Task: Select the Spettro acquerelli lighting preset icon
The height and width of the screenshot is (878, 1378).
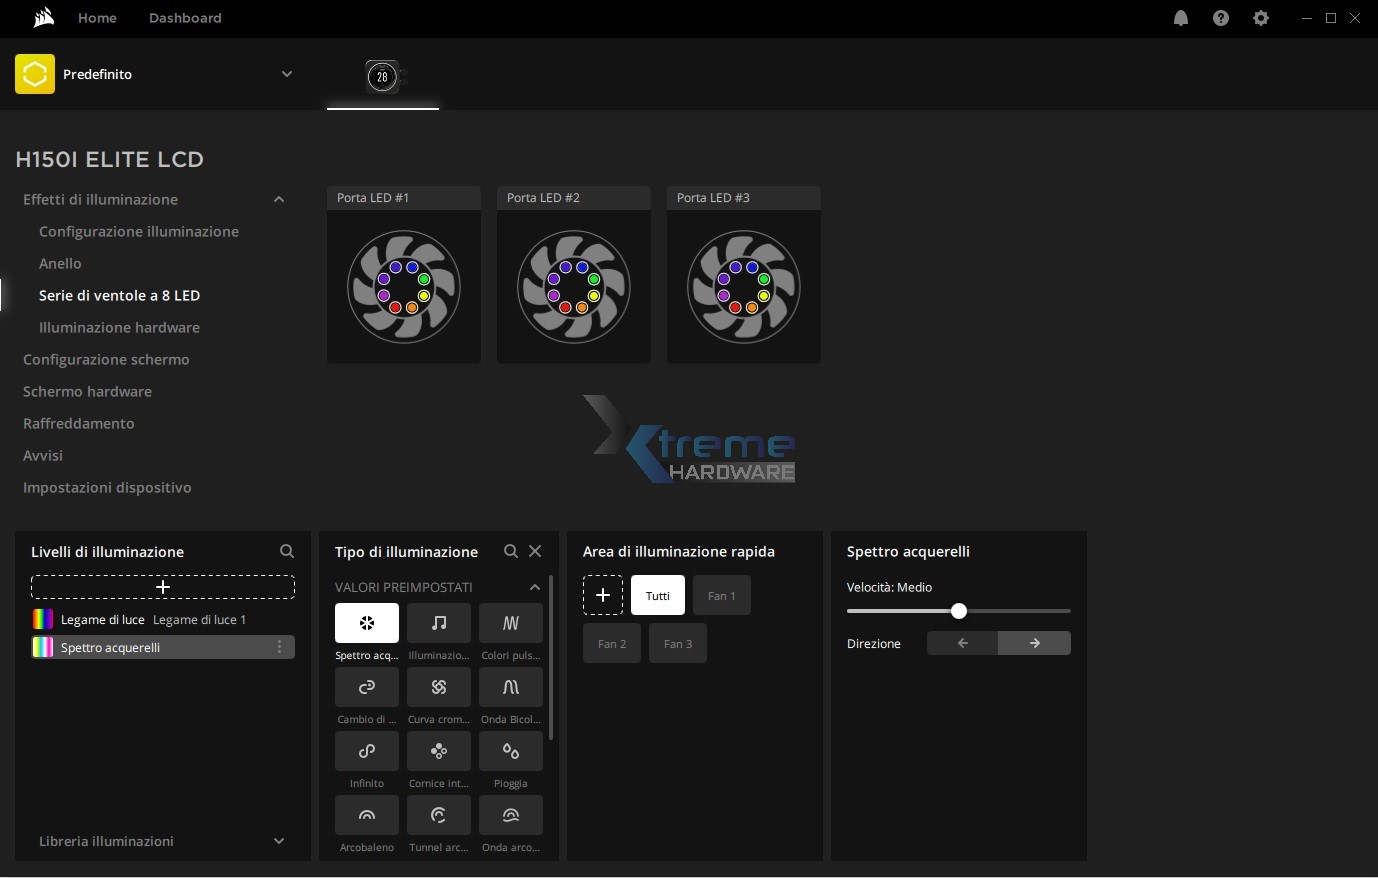Action: pyautogui.click(x=366, y=623)
